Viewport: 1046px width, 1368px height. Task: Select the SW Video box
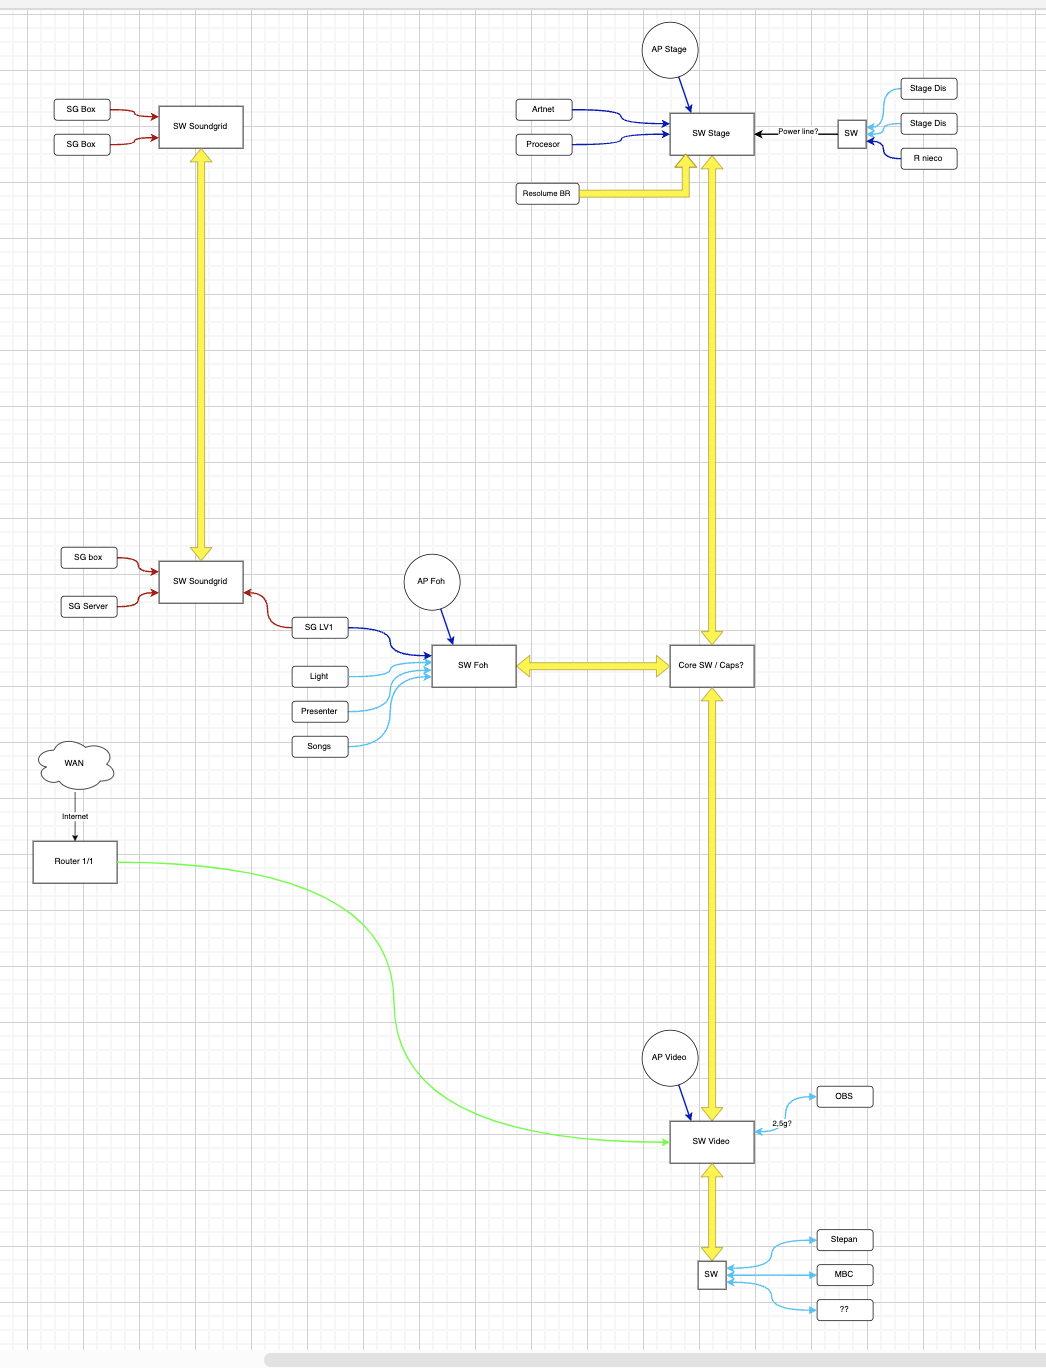point(712,1142)
